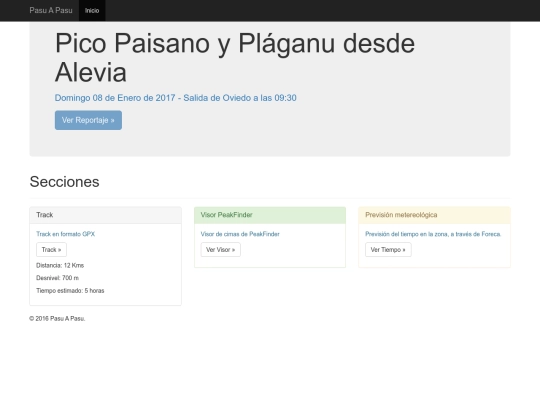Open the Inicio navigation tab
Image resolution: width=540 pixels, height=405 pixels.
point(92,11)
